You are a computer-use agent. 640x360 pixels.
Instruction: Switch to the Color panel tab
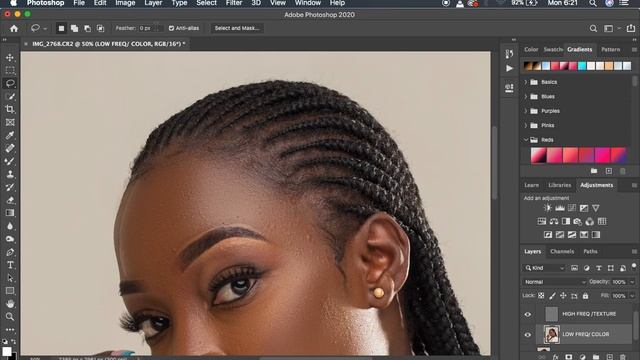[x=531, y=49]
